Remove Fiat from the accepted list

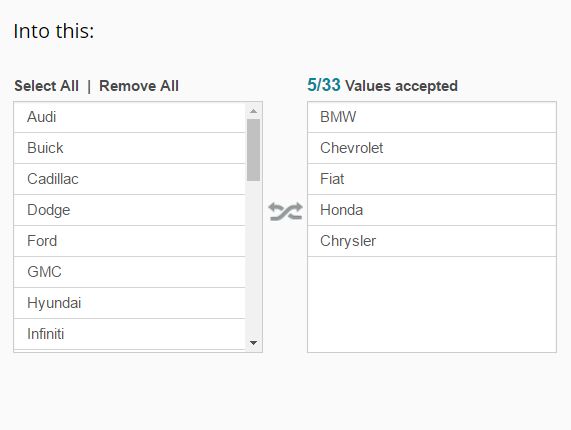(x=432, y=179)
